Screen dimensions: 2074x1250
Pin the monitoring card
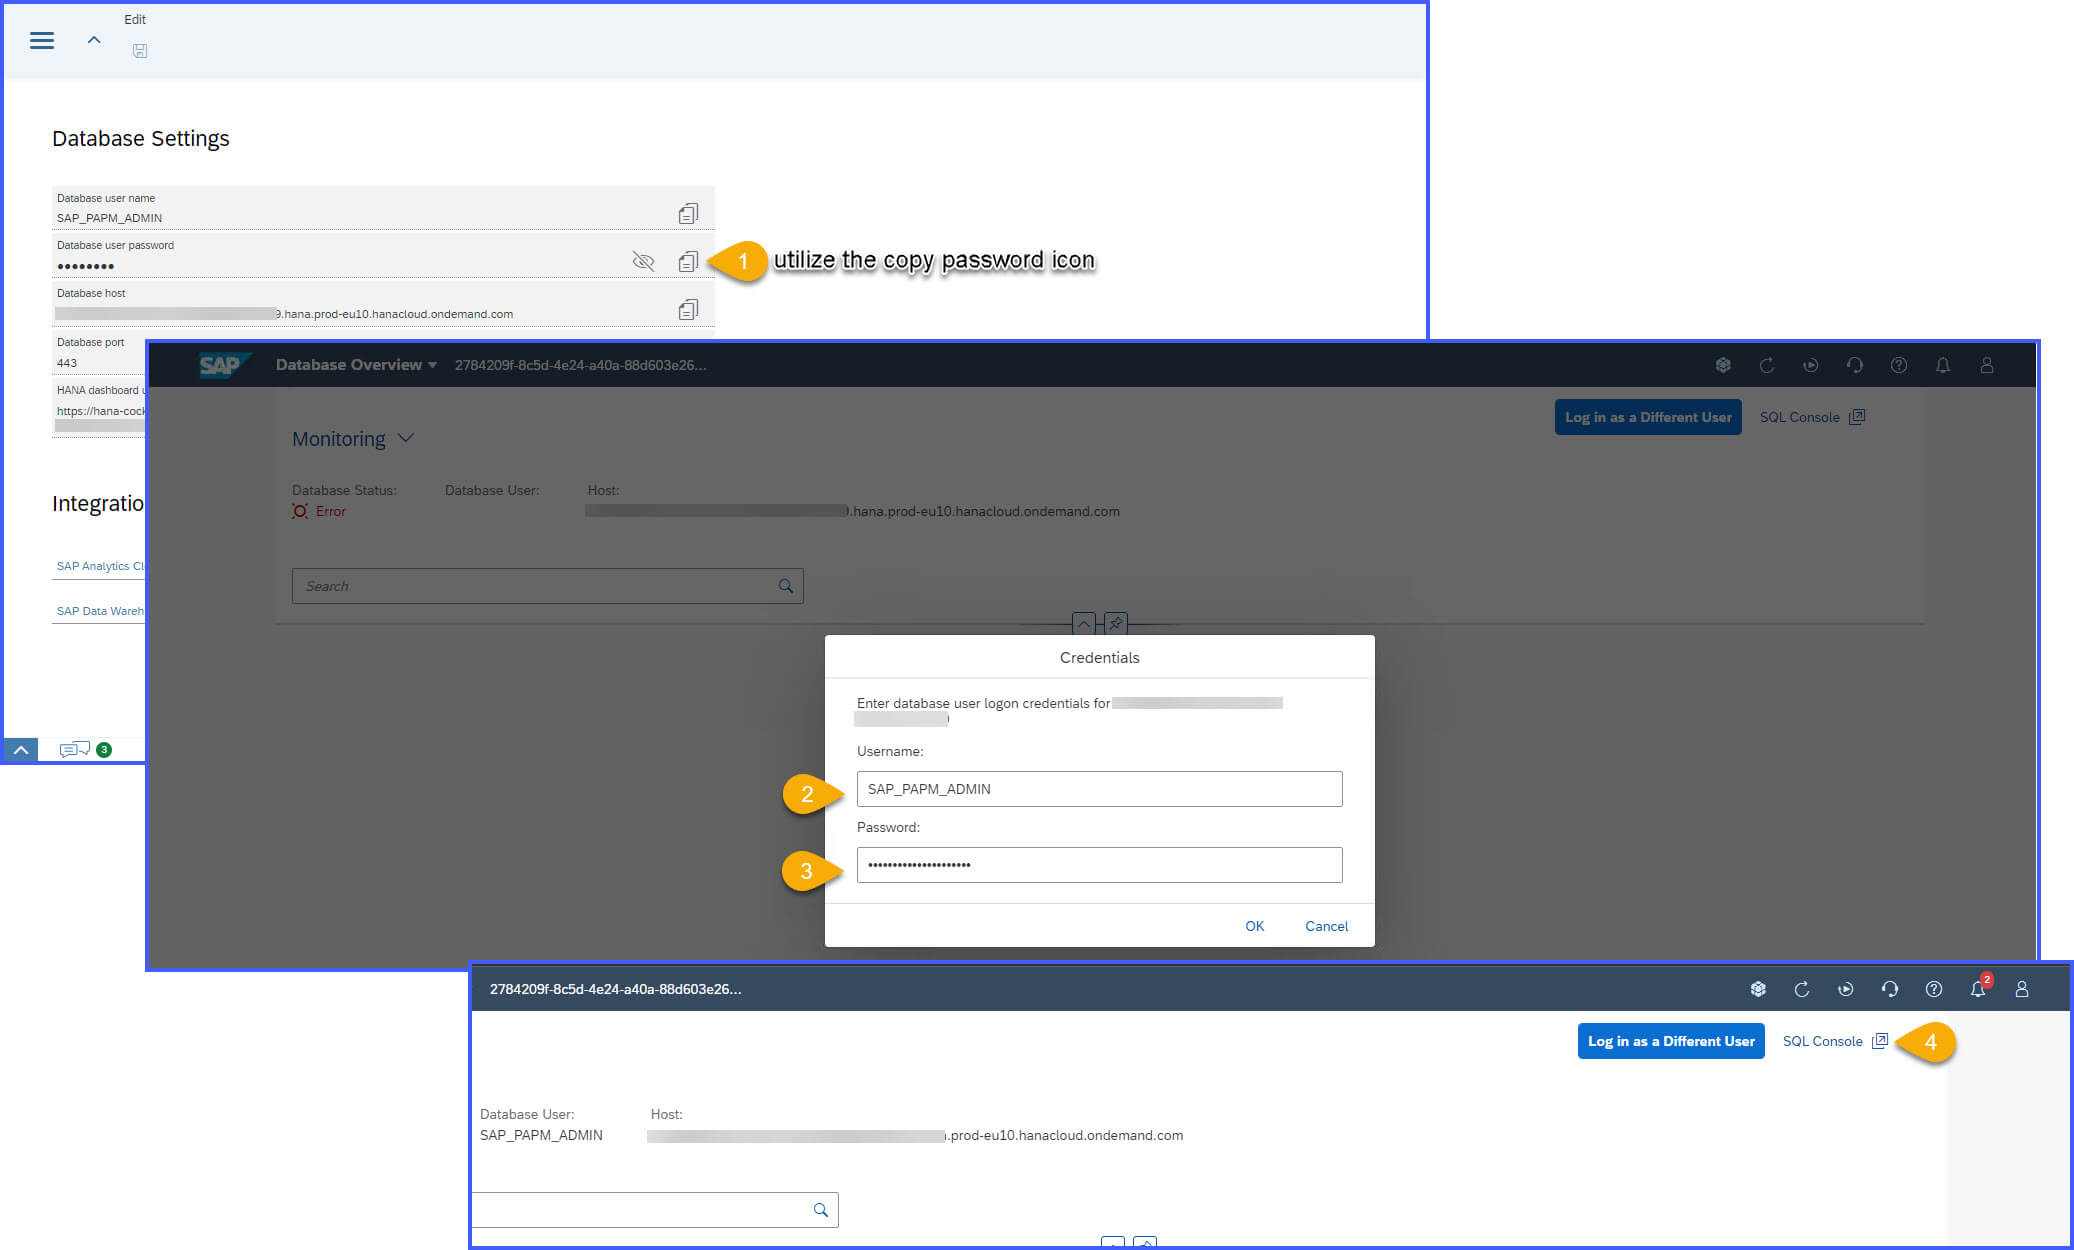[x=1115, y=623]
